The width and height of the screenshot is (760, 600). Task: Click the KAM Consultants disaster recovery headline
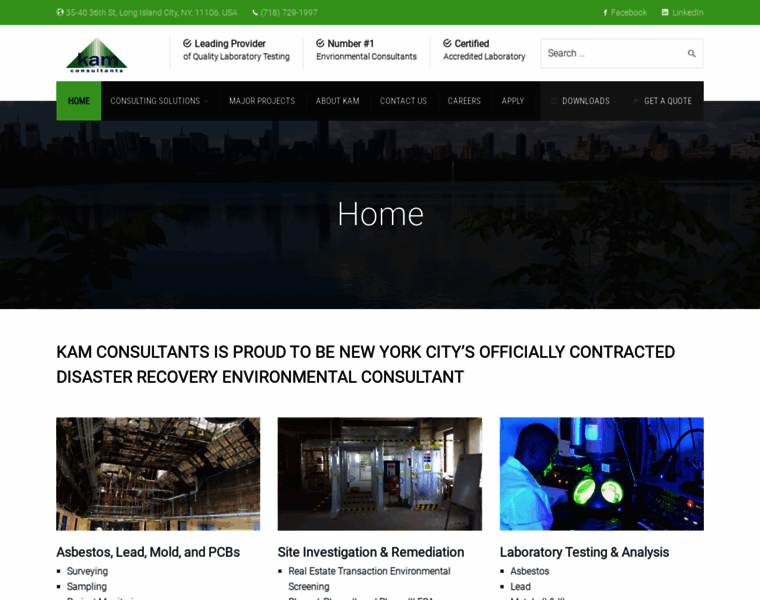[x=365, y=364]
